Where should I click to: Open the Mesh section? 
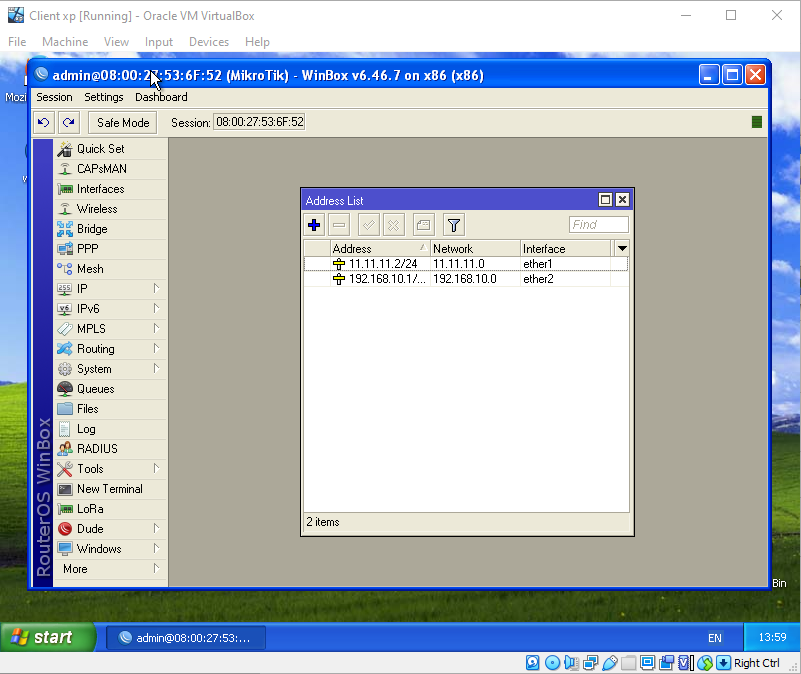[x=111, y=268]
